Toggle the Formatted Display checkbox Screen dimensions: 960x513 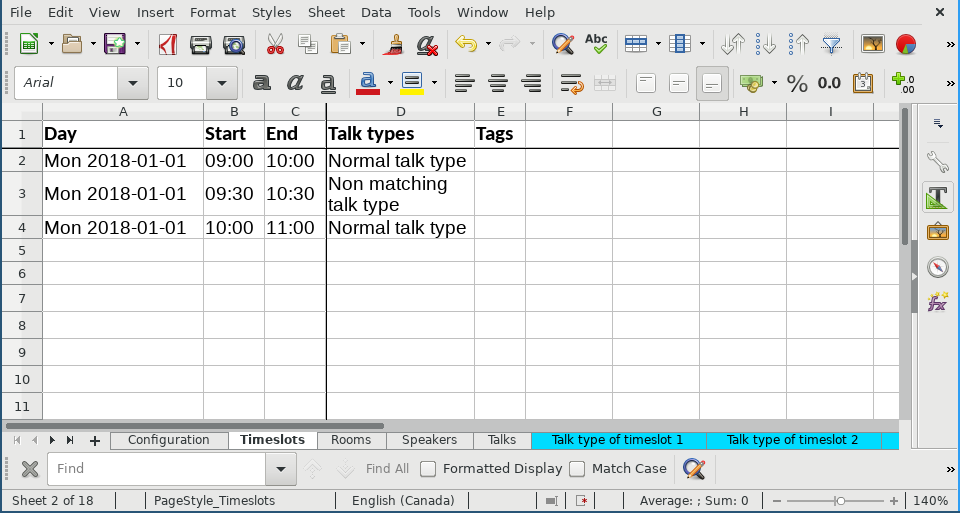point(428,468)
